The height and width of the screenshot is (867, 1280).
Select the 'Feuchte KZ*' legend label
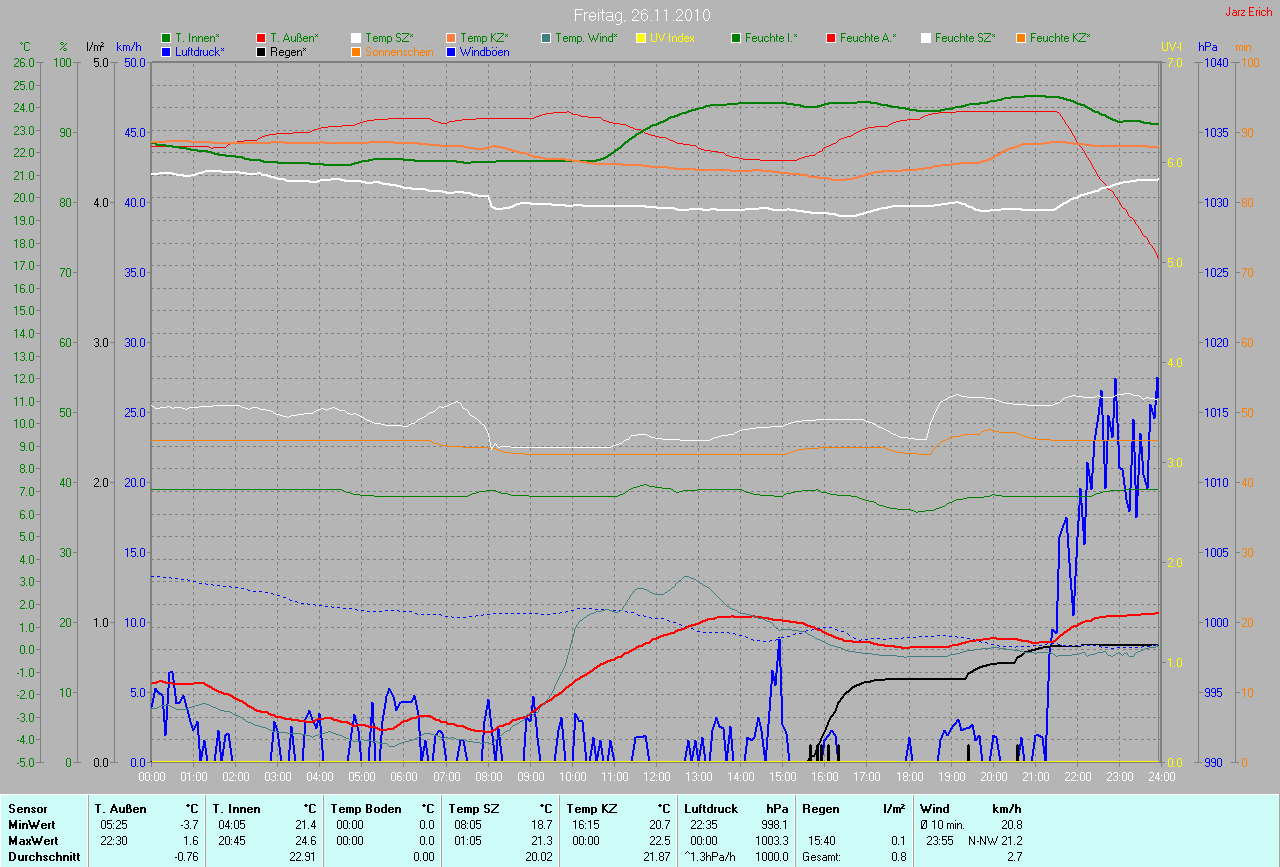[x=1060, y=38]
